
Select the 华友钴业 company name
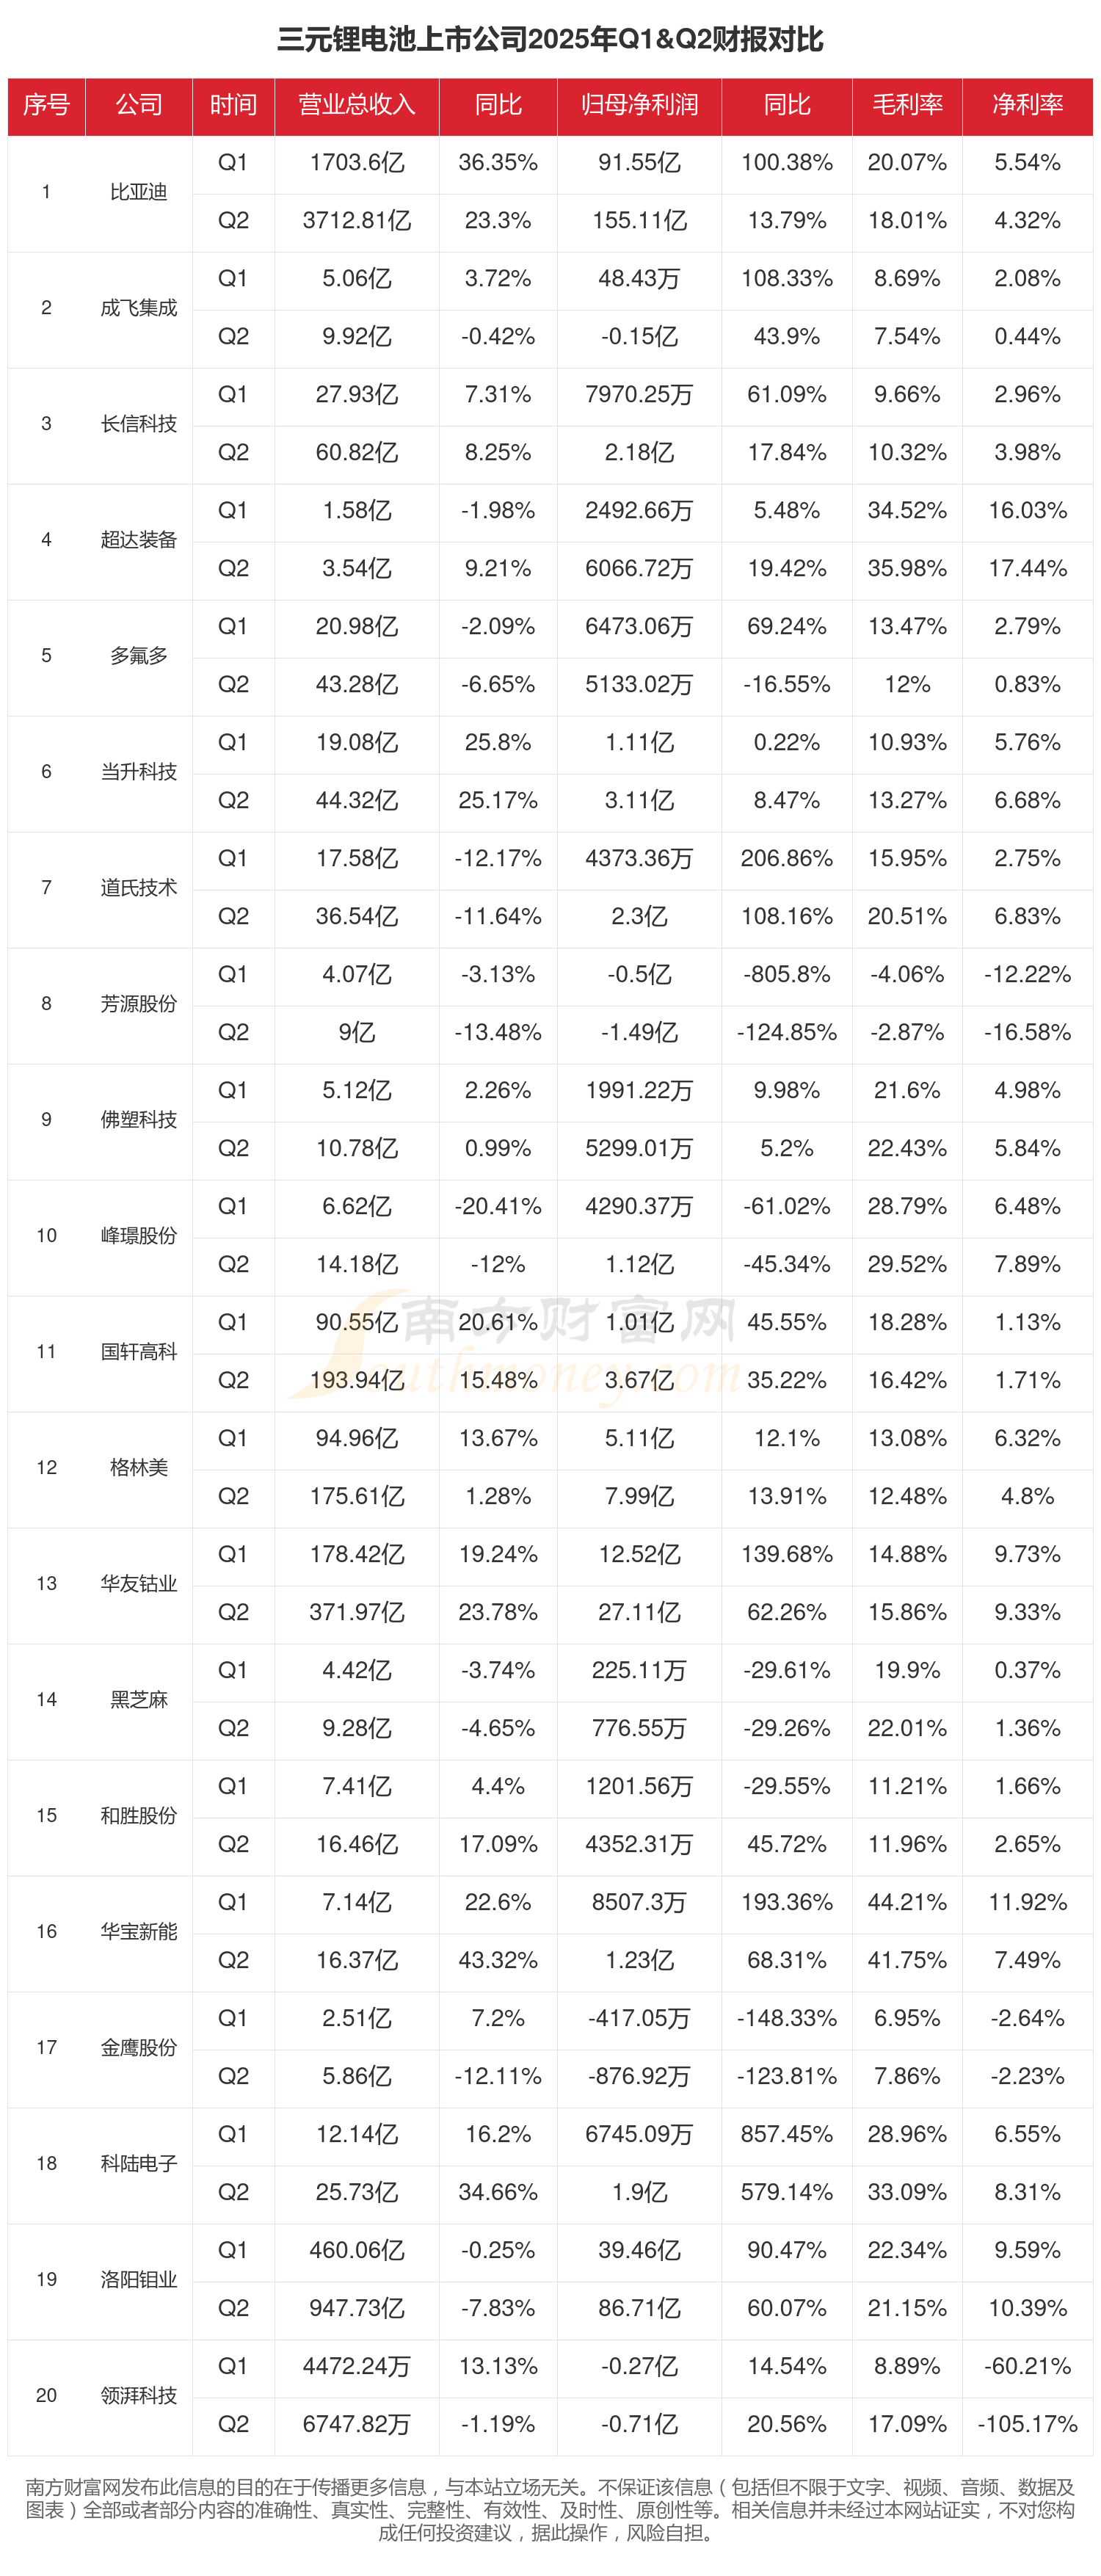pyautogui.click(x=138, y=1584)
